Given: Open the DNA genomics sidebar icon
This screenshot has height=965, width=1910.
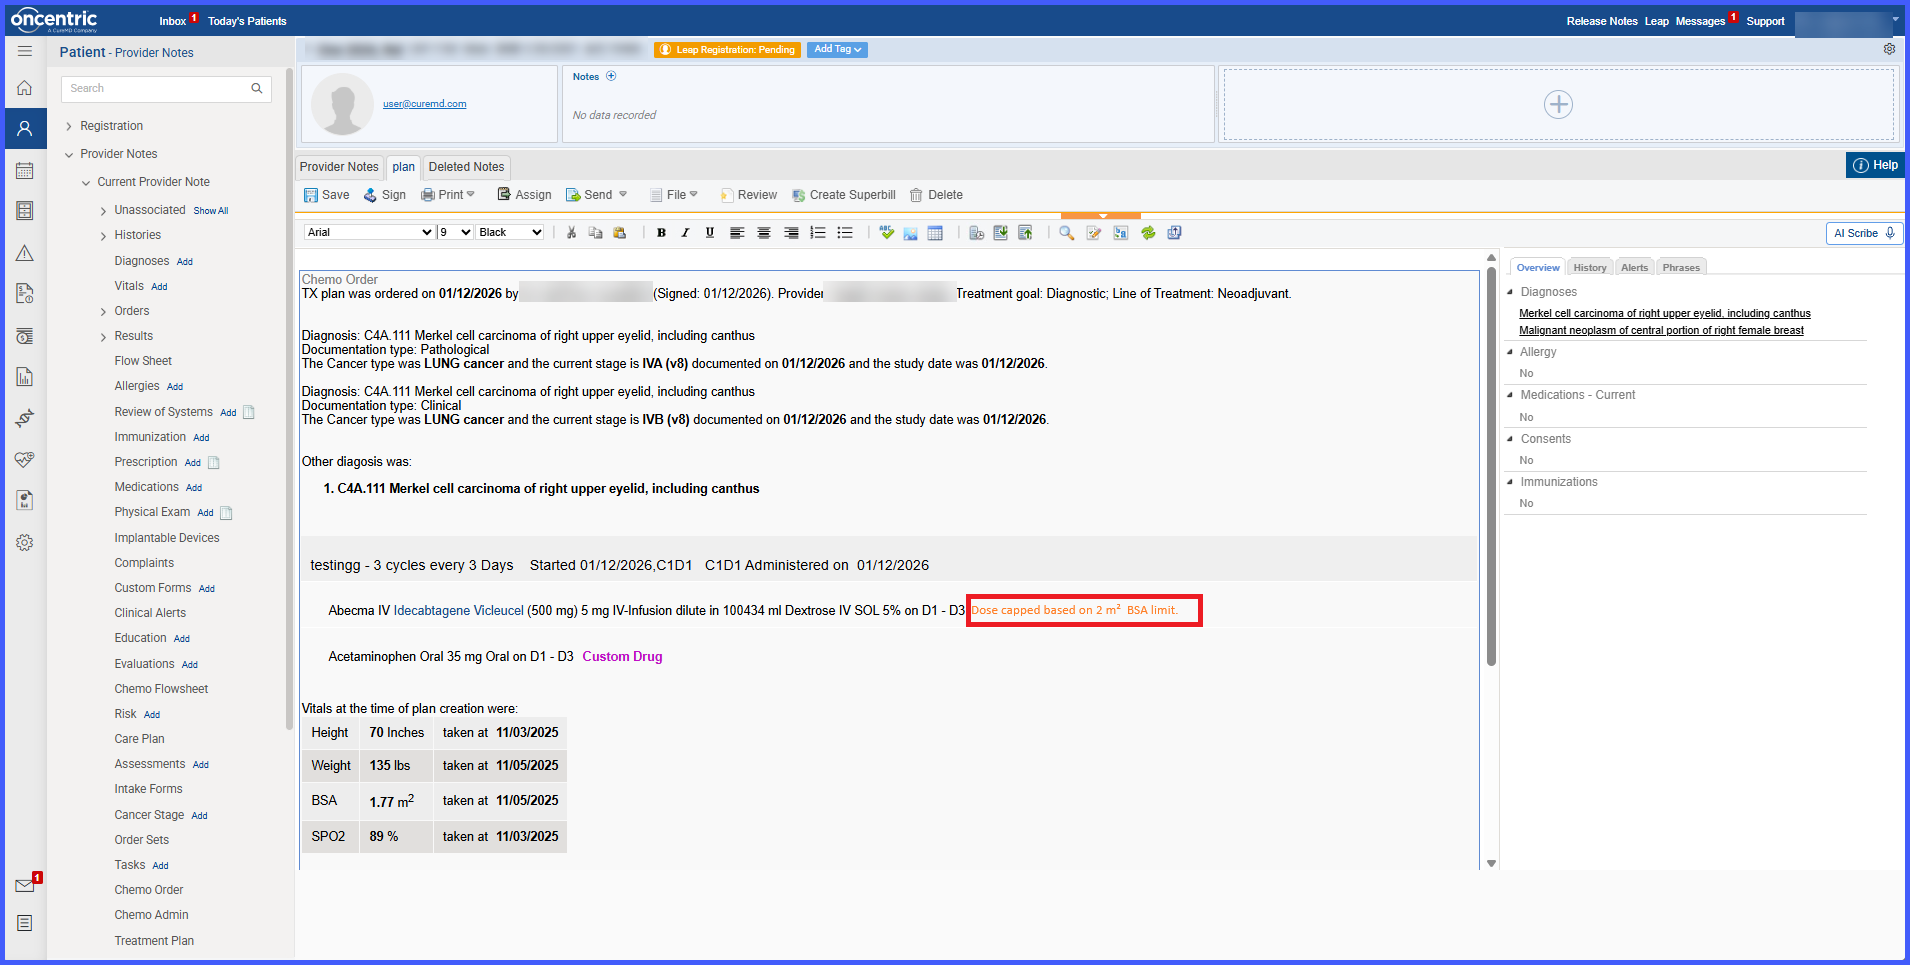Looking at the screenshot, I should pos(25,418).
